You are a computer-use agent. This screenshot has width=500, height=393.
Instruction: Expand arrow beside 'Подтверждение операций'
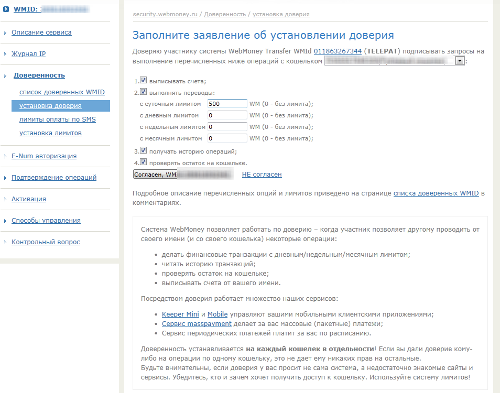point(5,178)
